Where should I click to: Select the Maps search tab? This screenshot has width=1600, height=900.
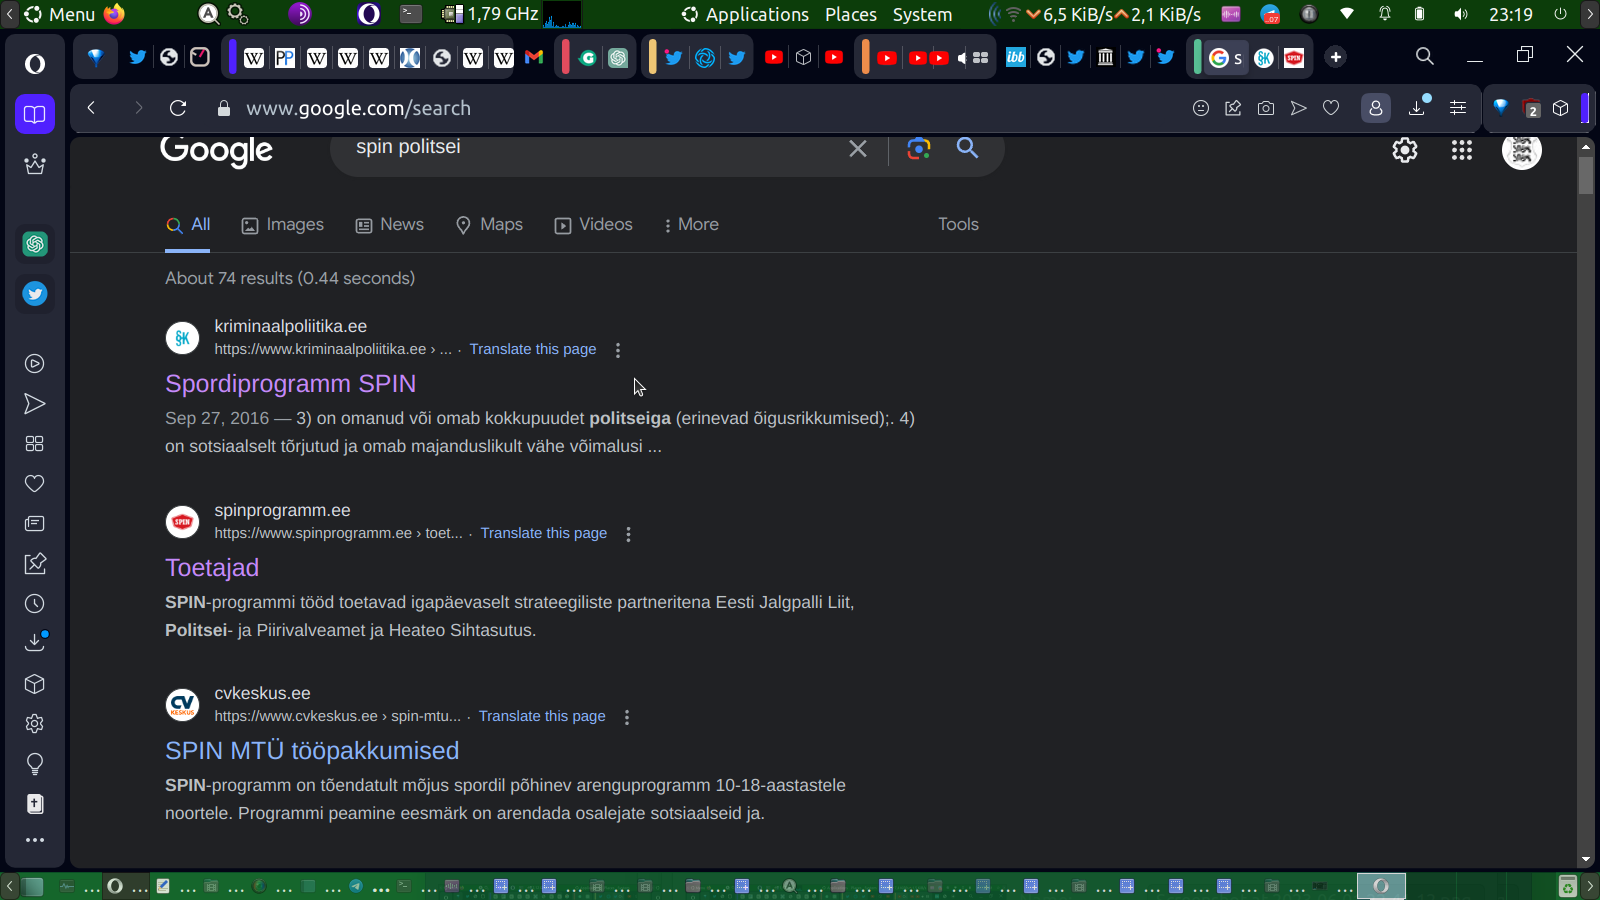click(489, 225)
